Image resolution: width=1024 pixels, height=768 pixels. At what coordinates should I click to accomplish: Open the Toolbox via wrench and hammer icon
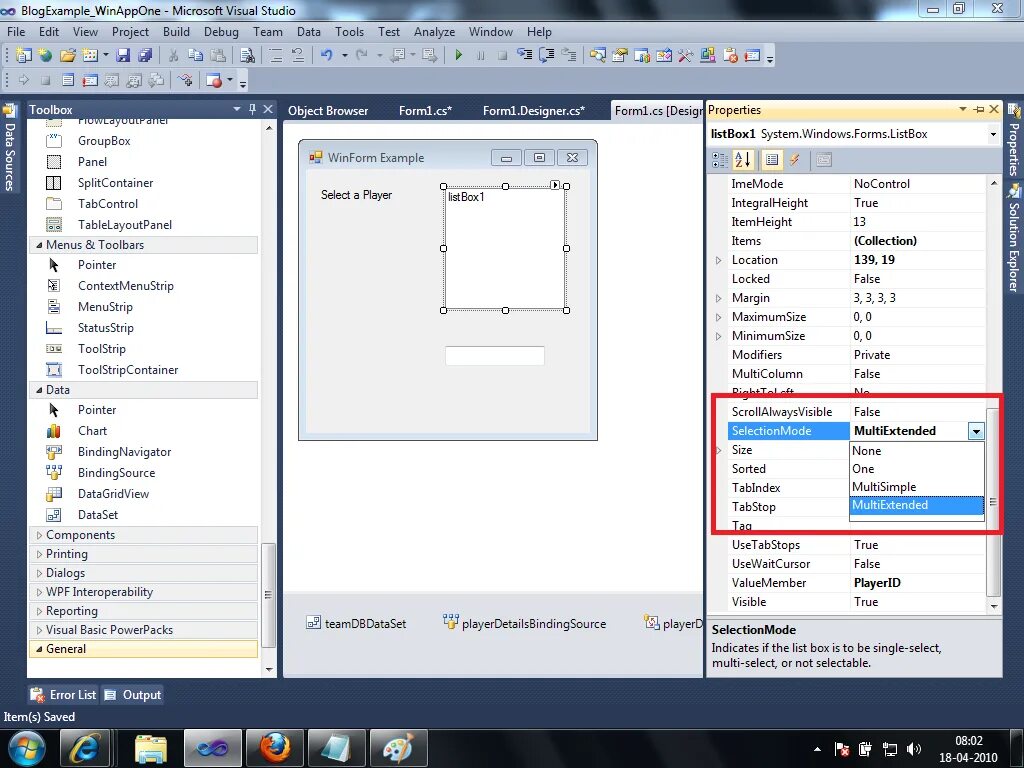[x=685, y=56]
